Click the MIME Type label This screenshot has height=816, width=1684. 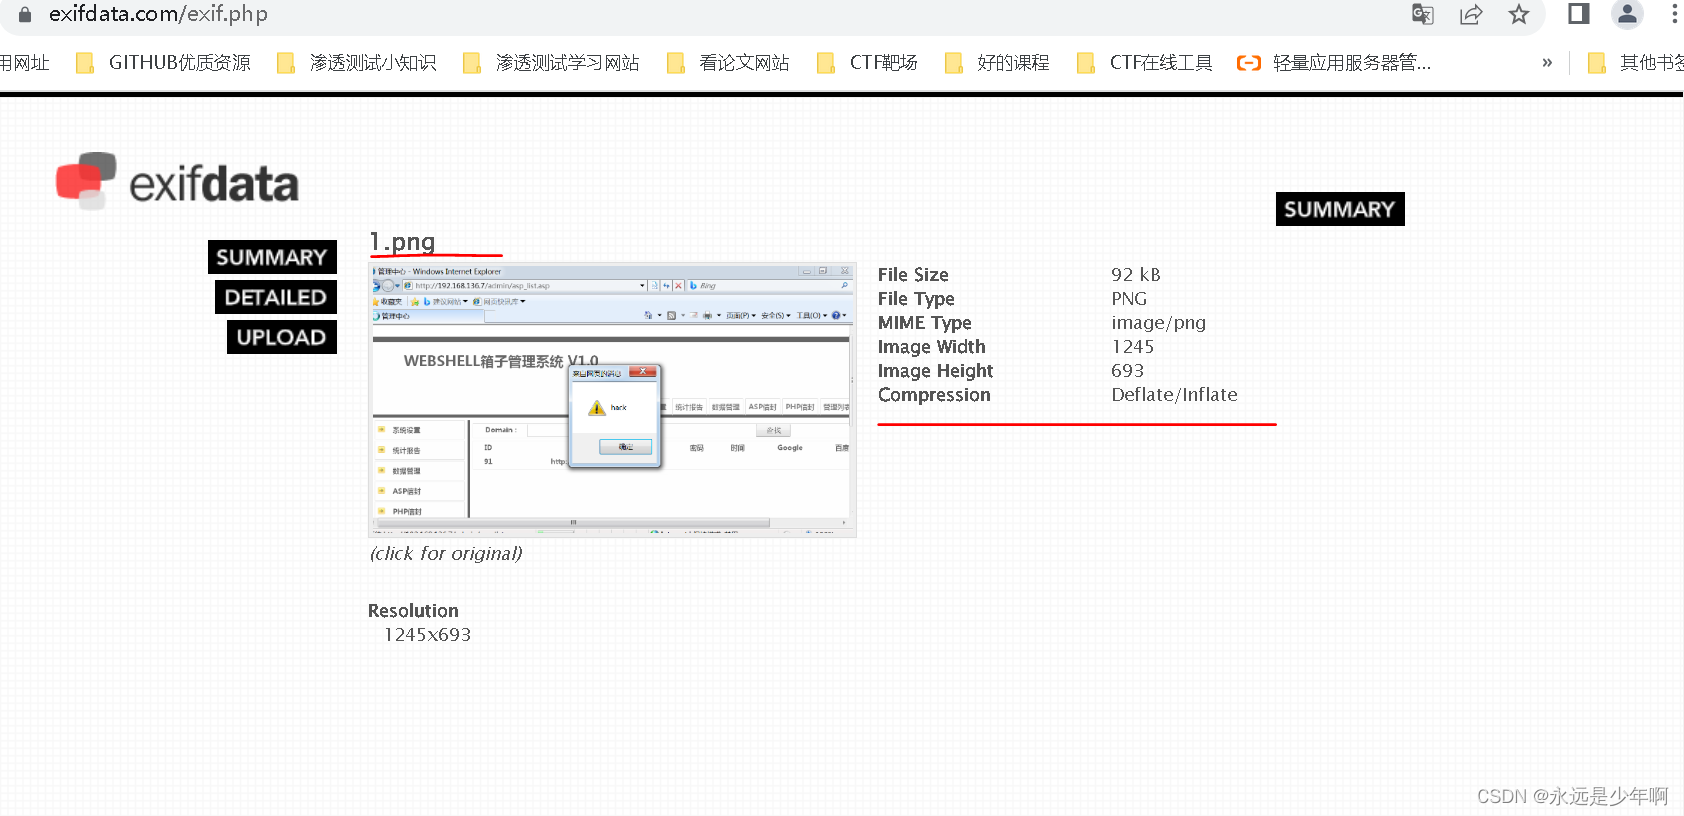point(924,323)
